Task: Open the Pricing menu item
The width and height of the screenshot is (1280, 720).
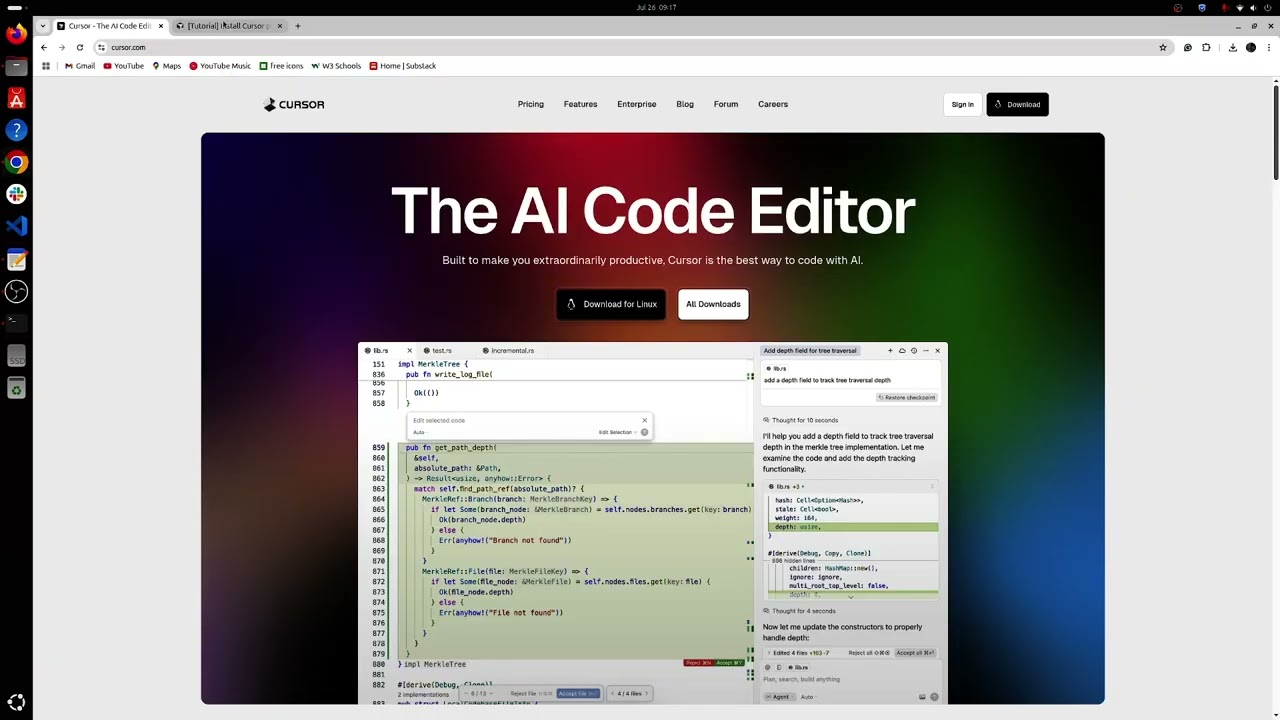Action: [x=531, y=104]
